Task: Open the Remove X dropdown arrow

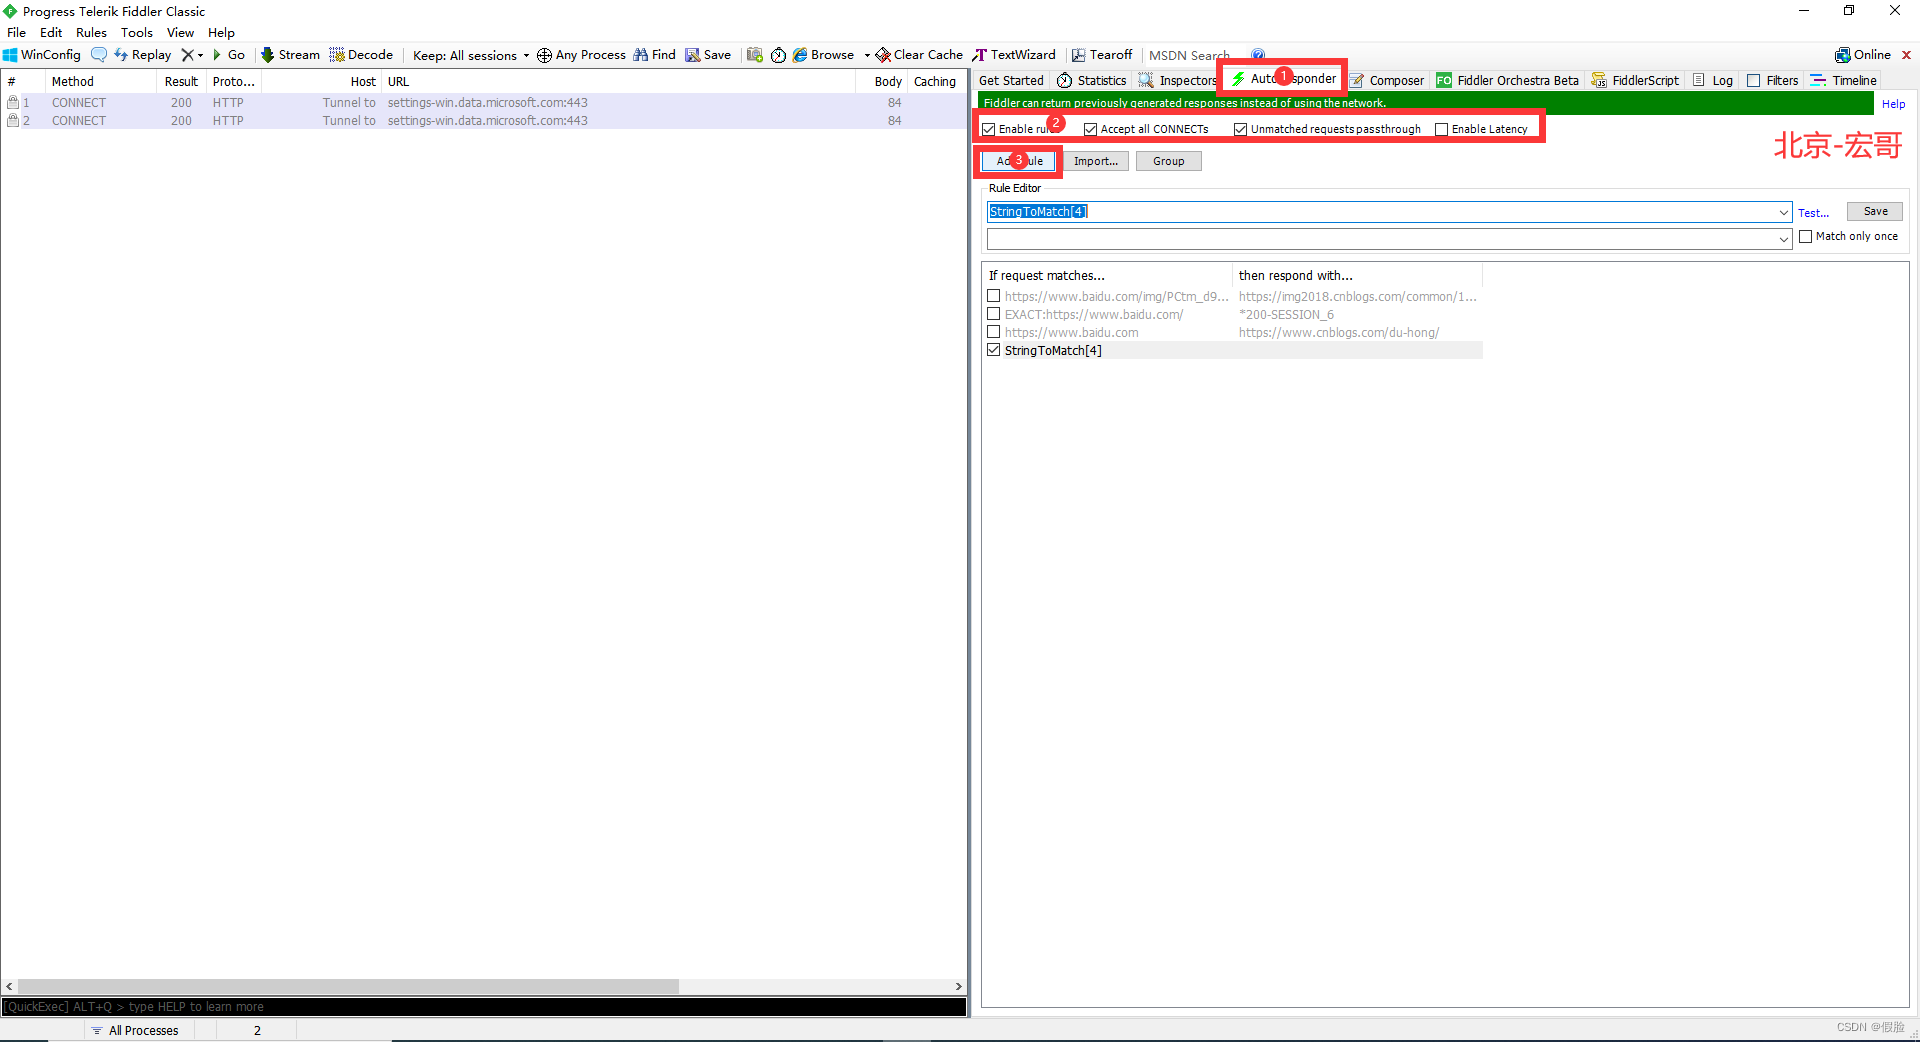Action: coord(201,55)
